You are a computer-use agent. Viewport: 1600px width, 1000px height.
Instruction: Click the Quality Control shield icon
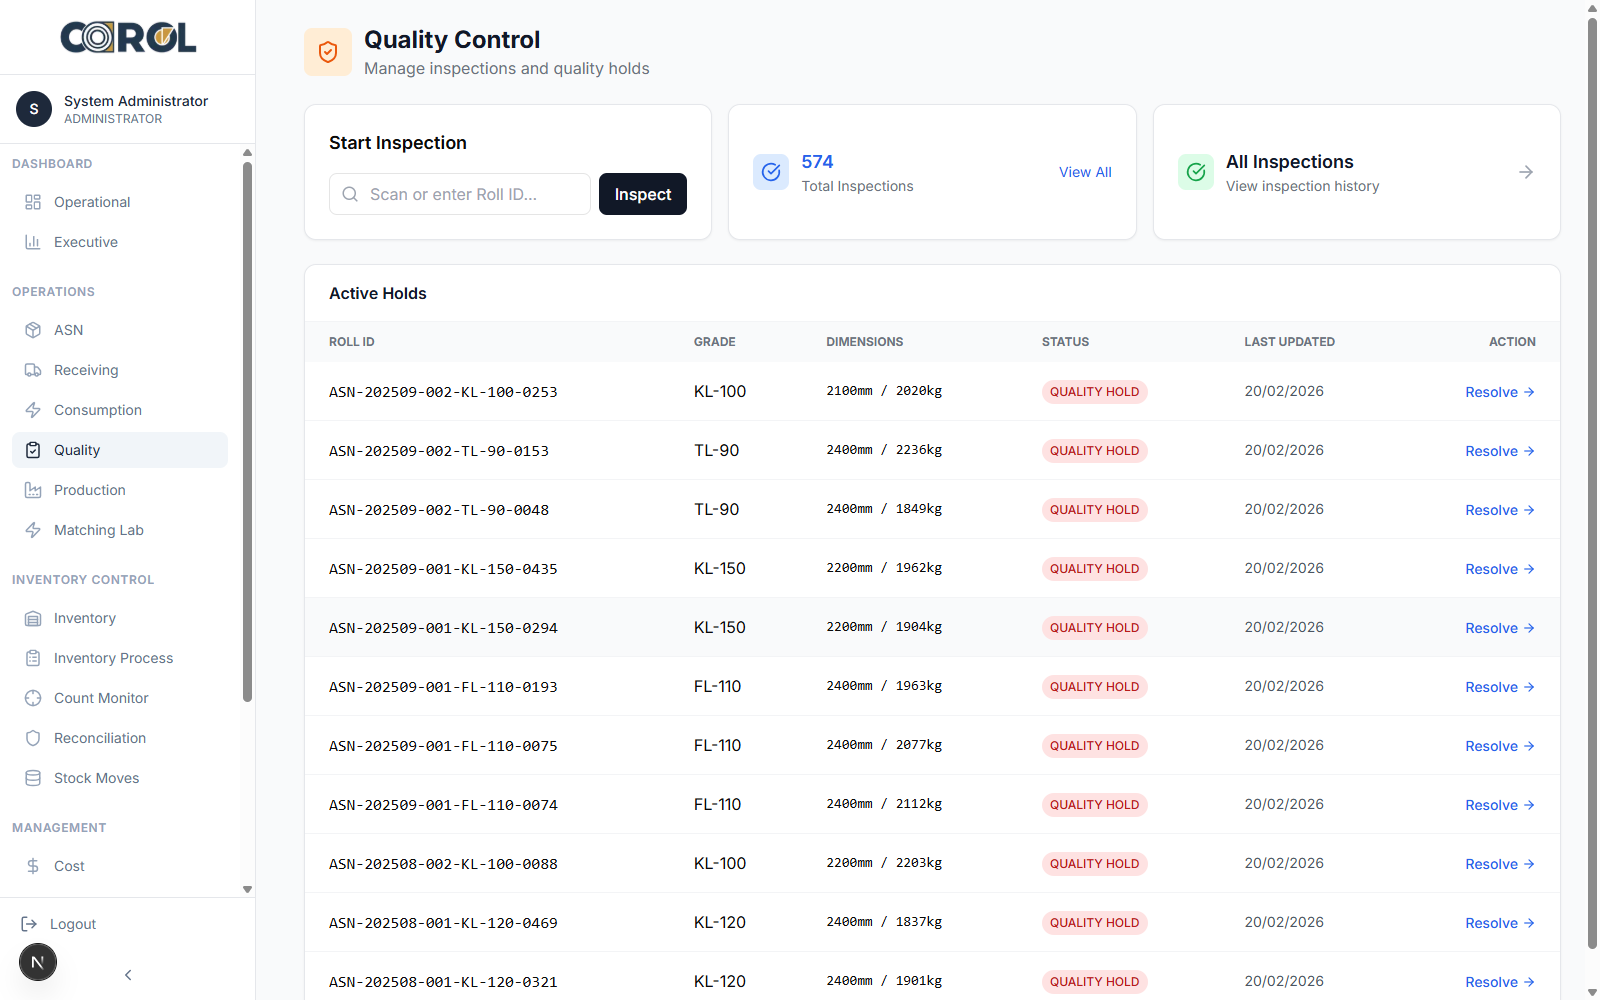click(328, 52)
